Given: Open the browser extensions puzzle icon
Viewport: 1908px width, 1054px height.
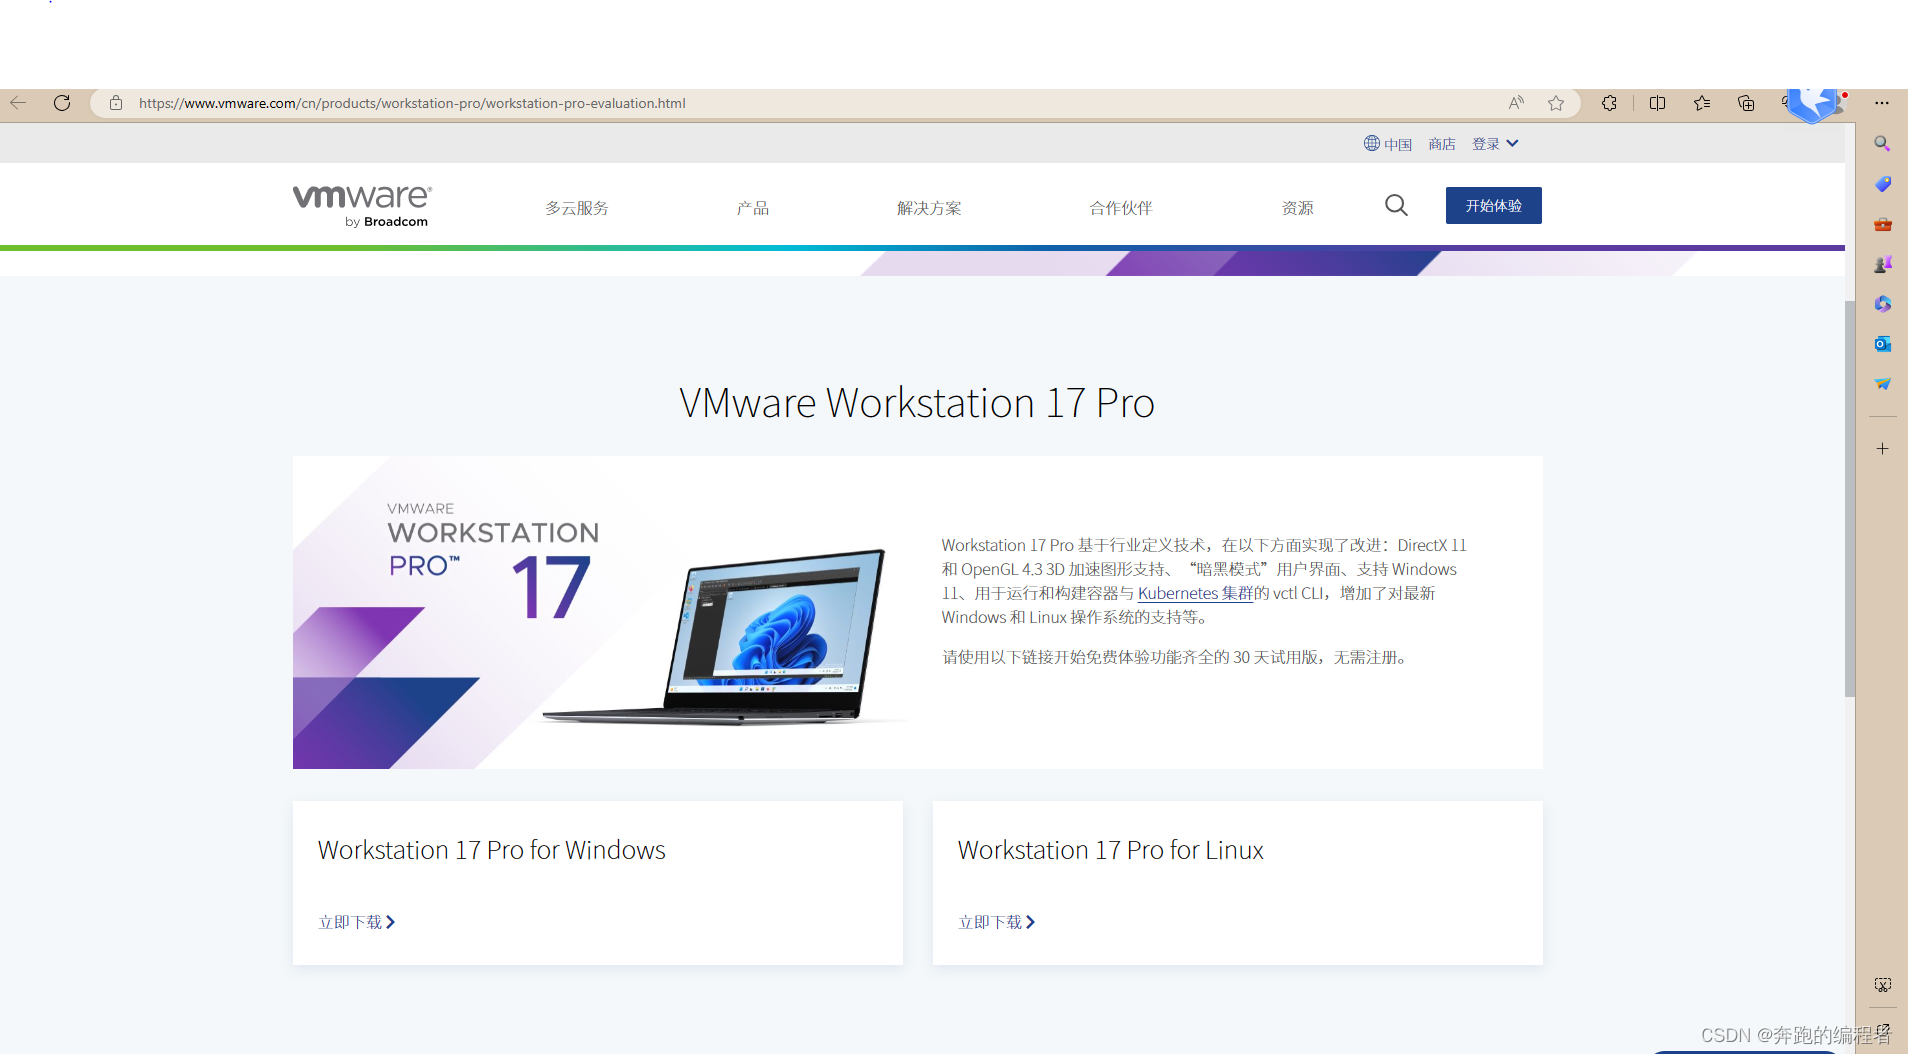Looking at the screenshot, I should [x=1609, y=103].
